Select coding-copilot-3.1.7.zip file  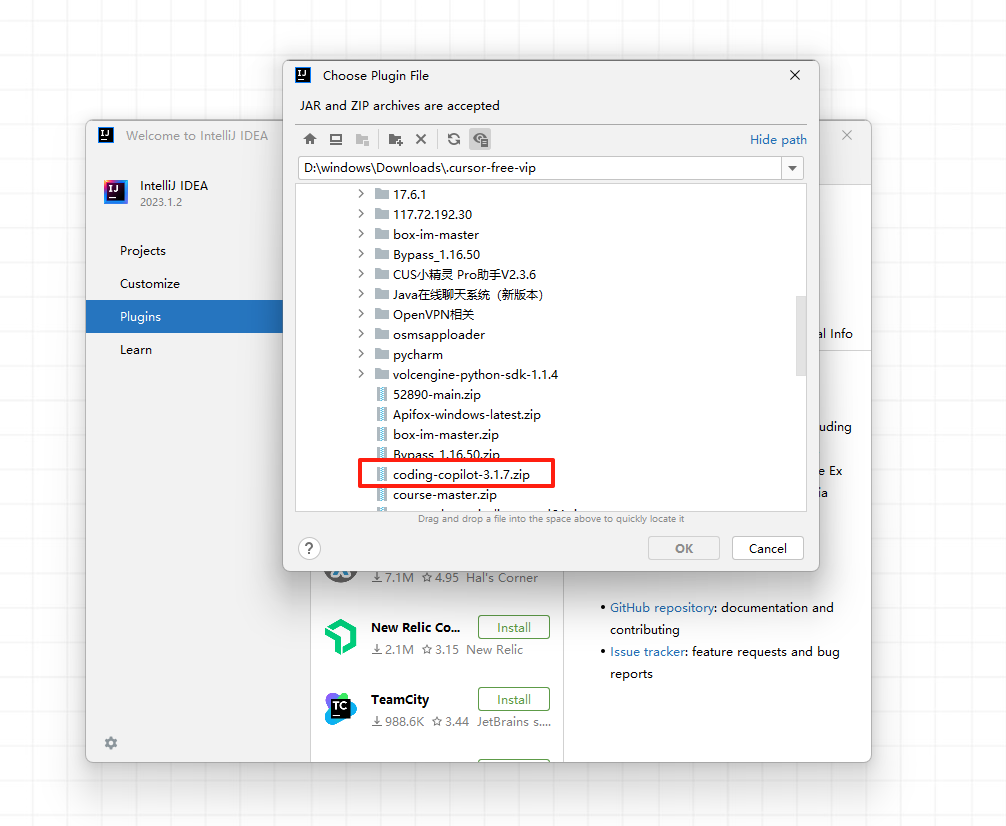pyautogui.click(x=461, y=474)
